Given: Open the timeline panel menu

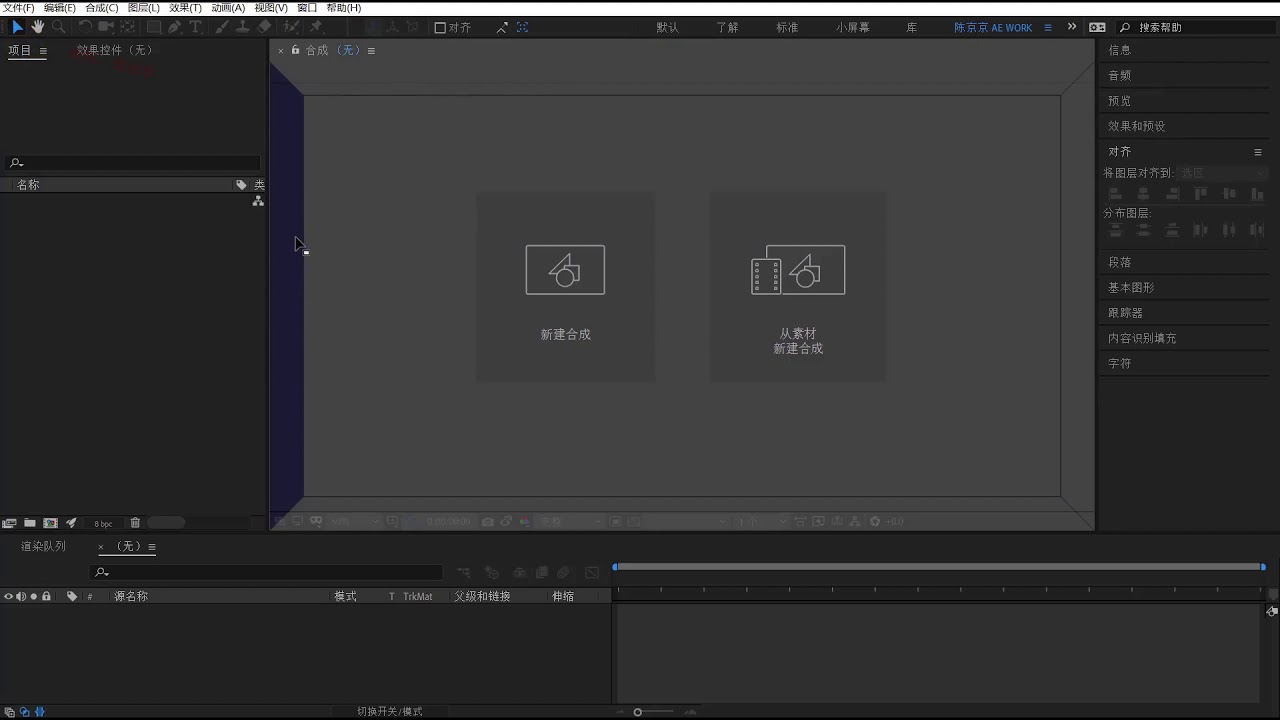Looking at the screenshot, I should (152, 547).
